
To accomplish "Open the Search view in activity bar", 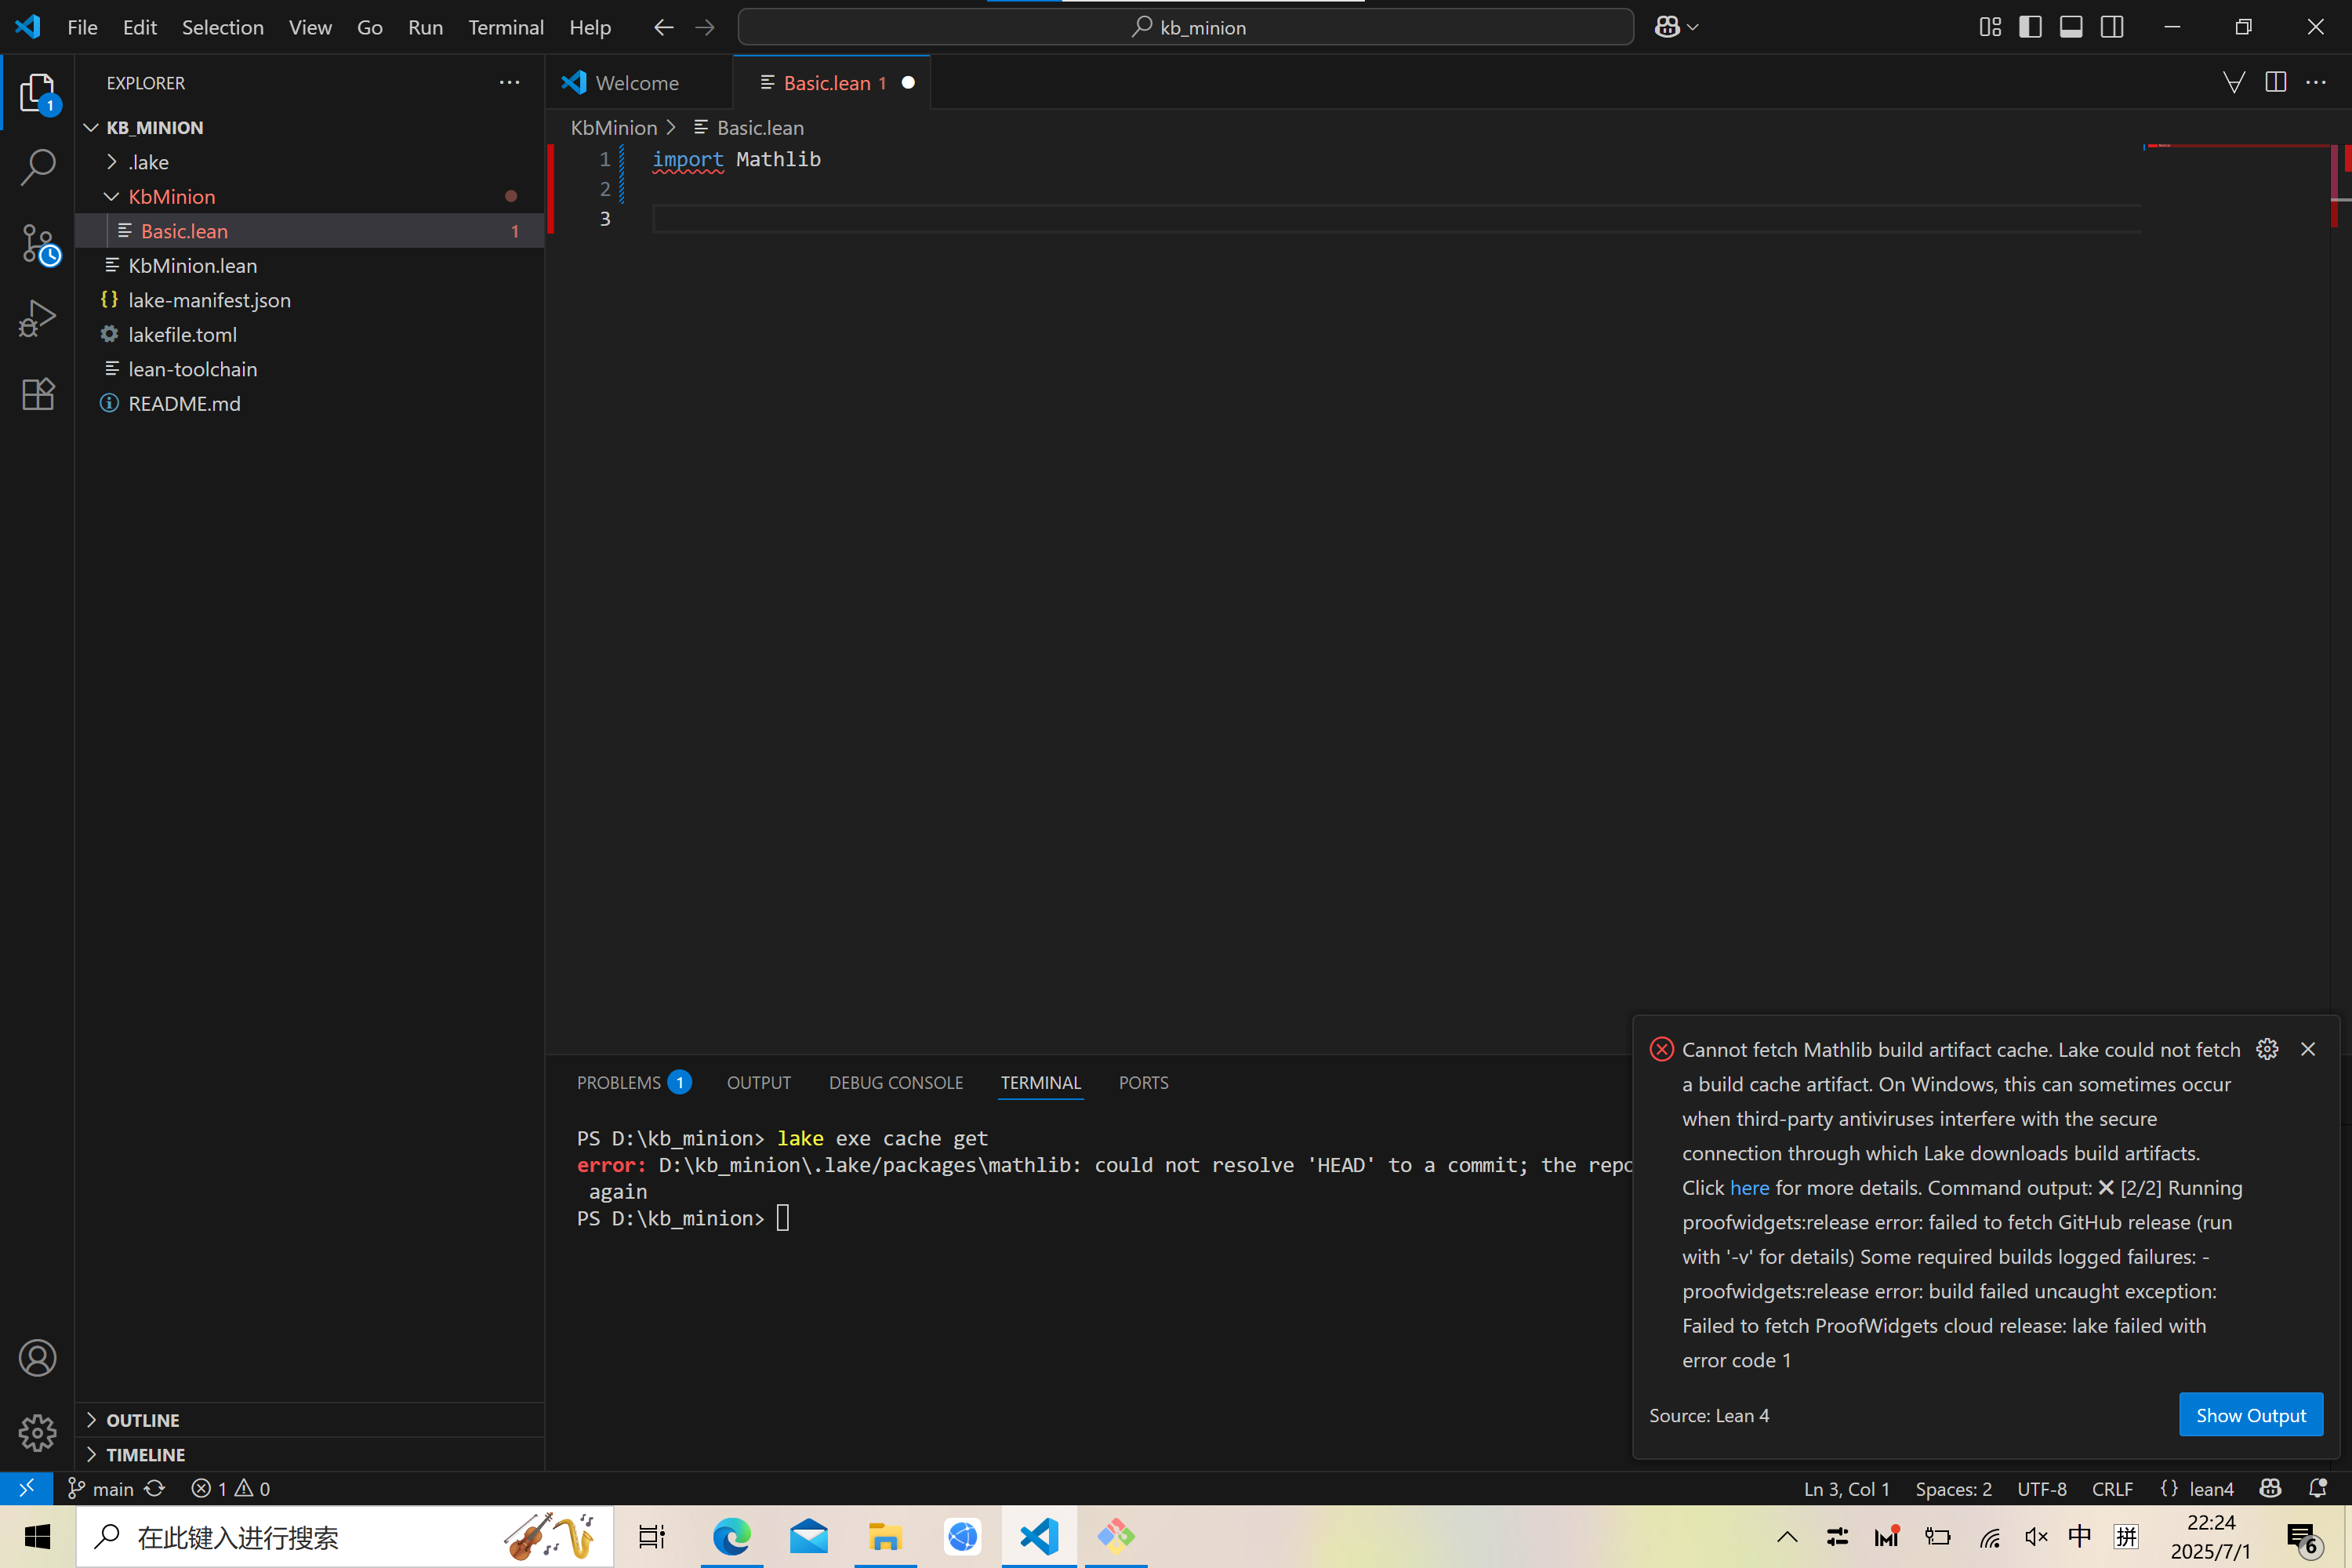I will pos(37,168).
